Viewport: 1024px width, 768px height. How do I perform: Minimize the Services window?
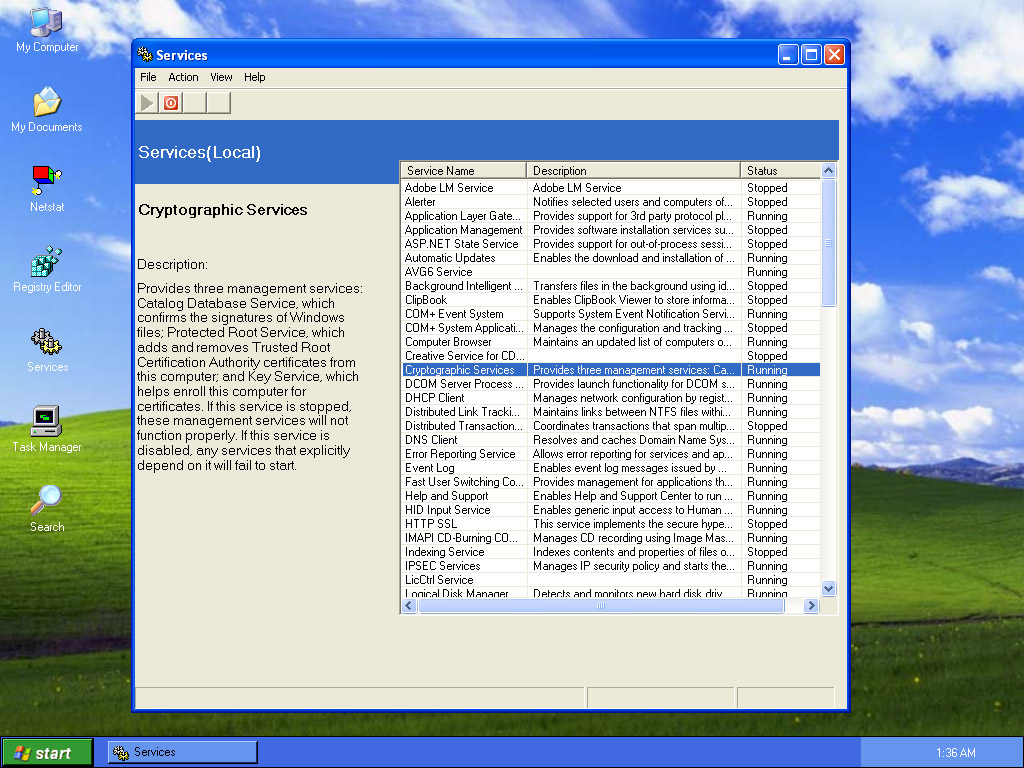point(788,55)
